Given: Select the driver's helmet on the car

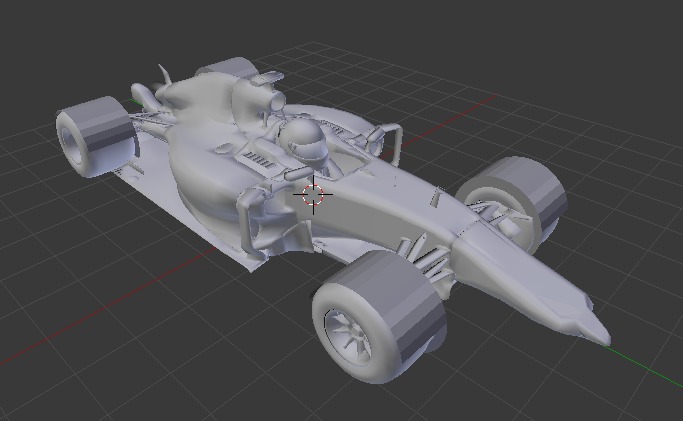Looking at the screenshot, I should (302, 139).
